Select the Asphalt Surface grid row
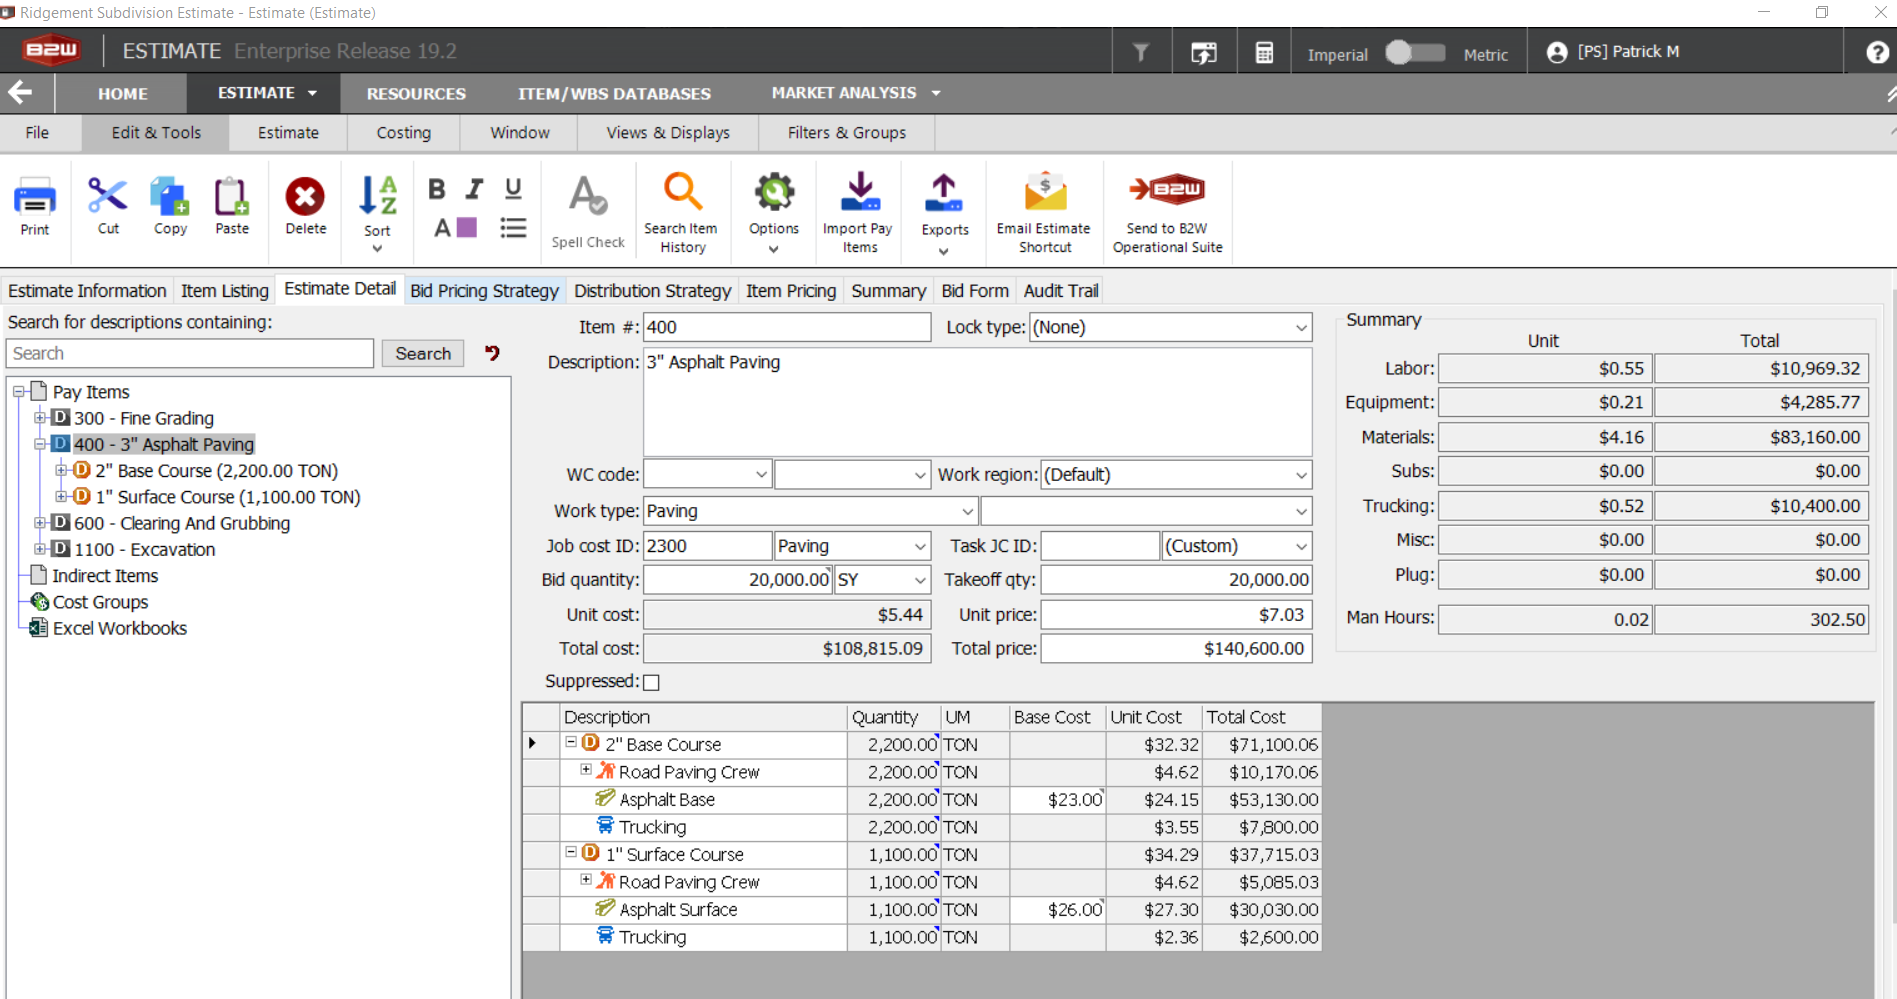Screen dimensions: 1897x999 point(921,909)
